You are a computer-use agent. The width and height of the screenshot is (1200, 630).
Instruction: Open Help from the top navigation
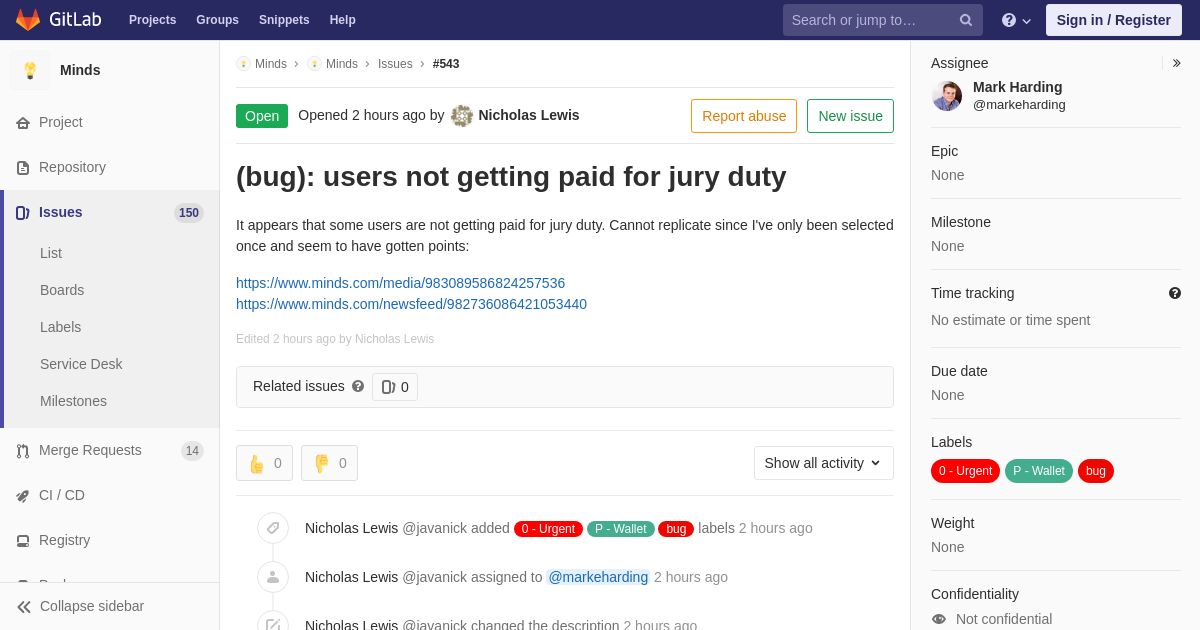[x=343, y=20]
